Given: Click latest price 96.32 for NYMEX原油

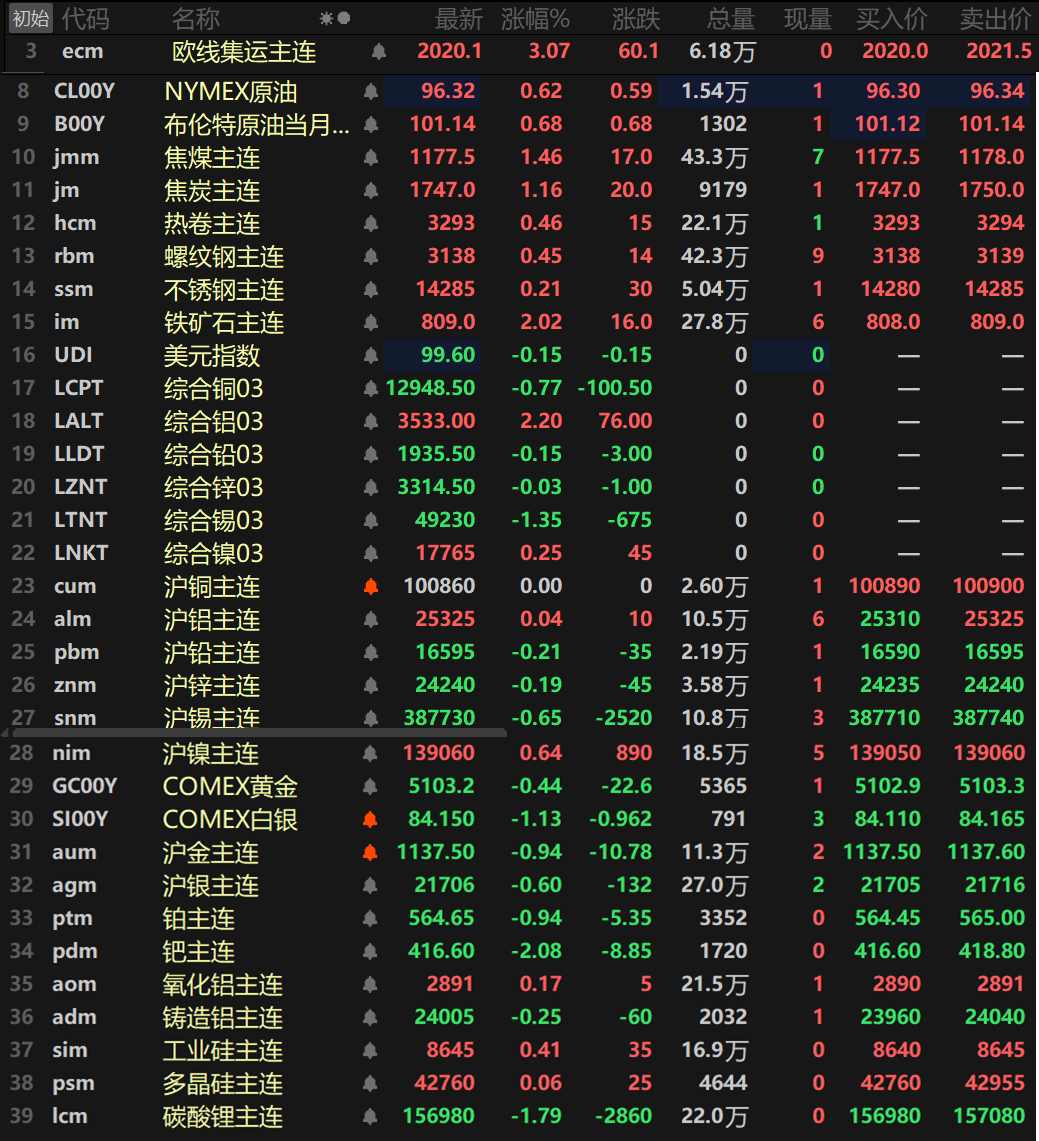Looking at the screenshot, I should tap(448, 91).
